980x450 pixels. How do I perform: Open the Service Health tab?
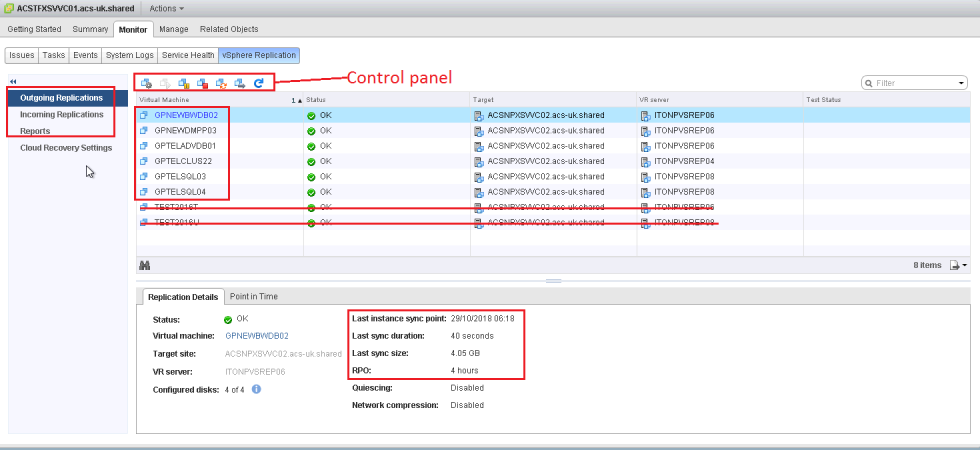[x=188, y=56]
